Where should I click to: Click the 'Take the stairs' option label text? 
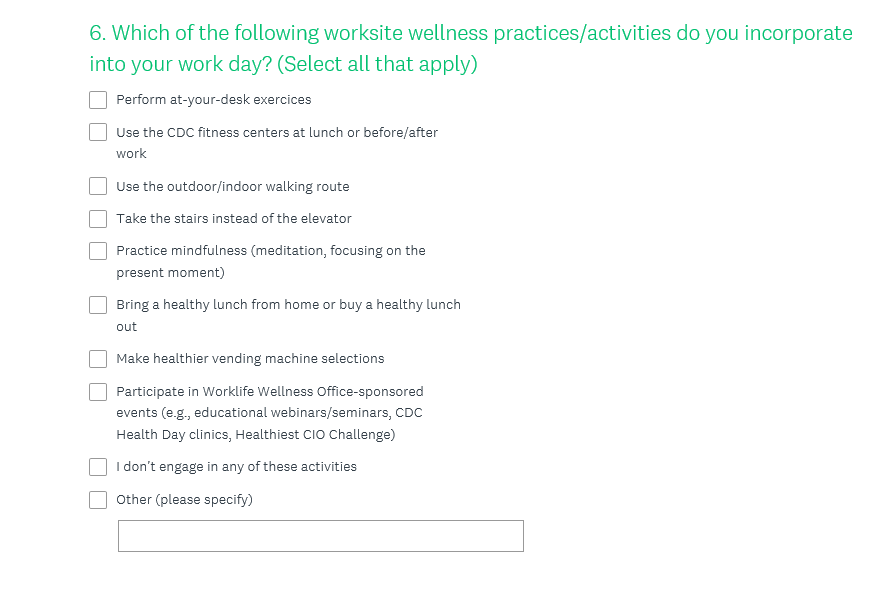[x=233, y=219]
